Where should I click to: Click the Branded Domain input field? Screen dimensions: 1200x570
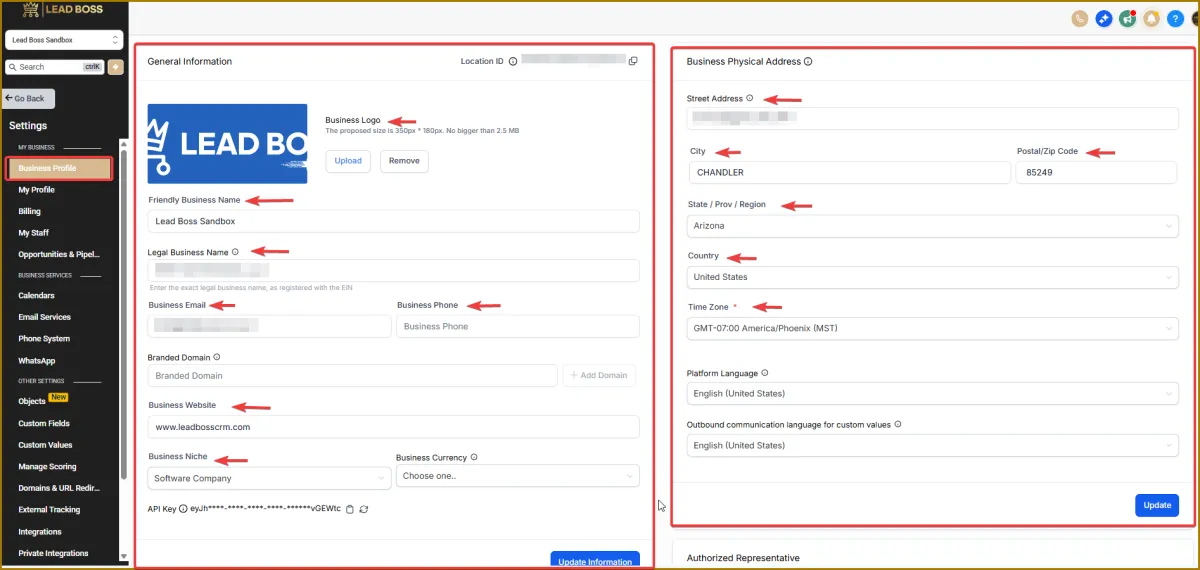[352, 376]
